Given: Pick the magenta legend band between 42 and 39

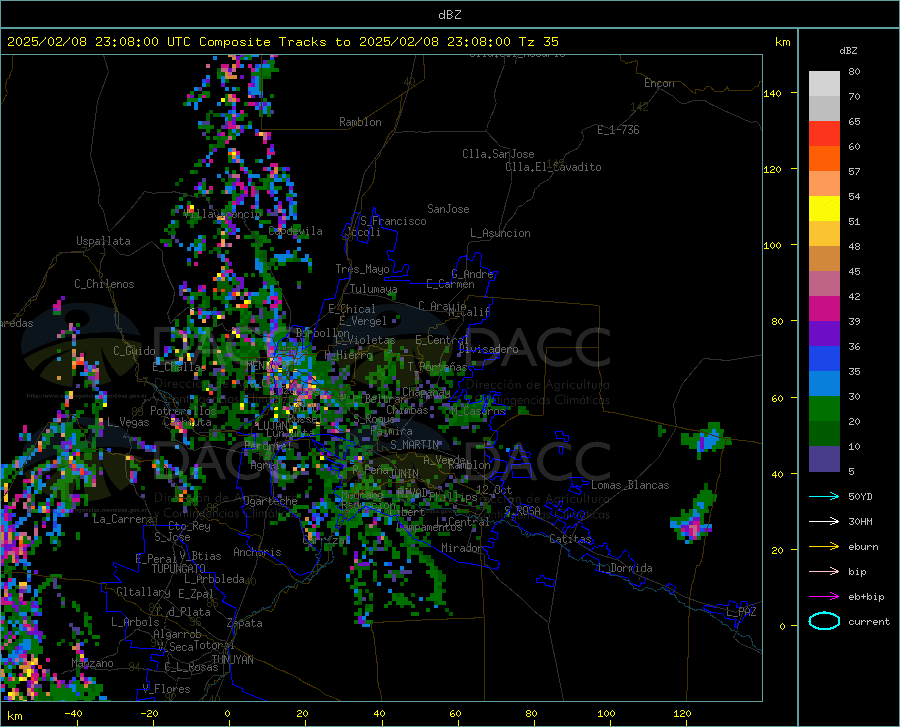Looking at the screenshot, I should [x=824, y=309].
